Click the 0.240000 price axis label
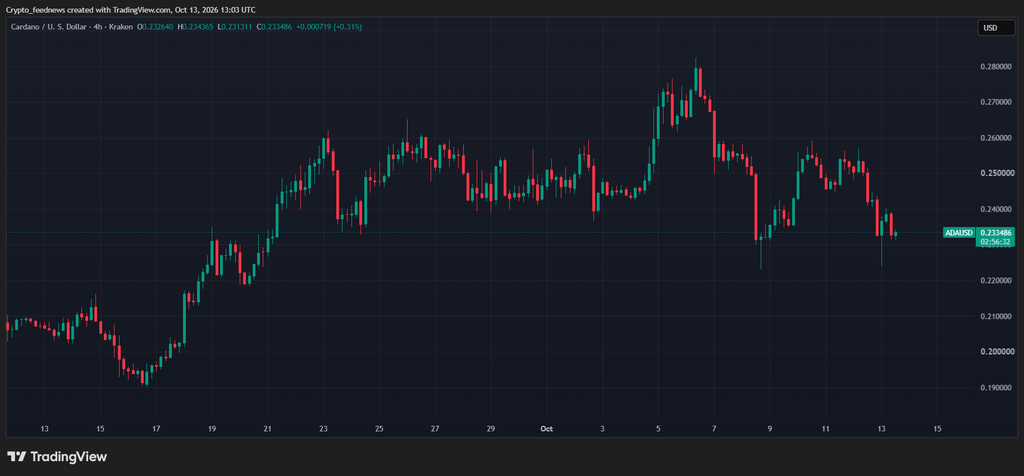1024x476 pixels. tap(995, 210)
